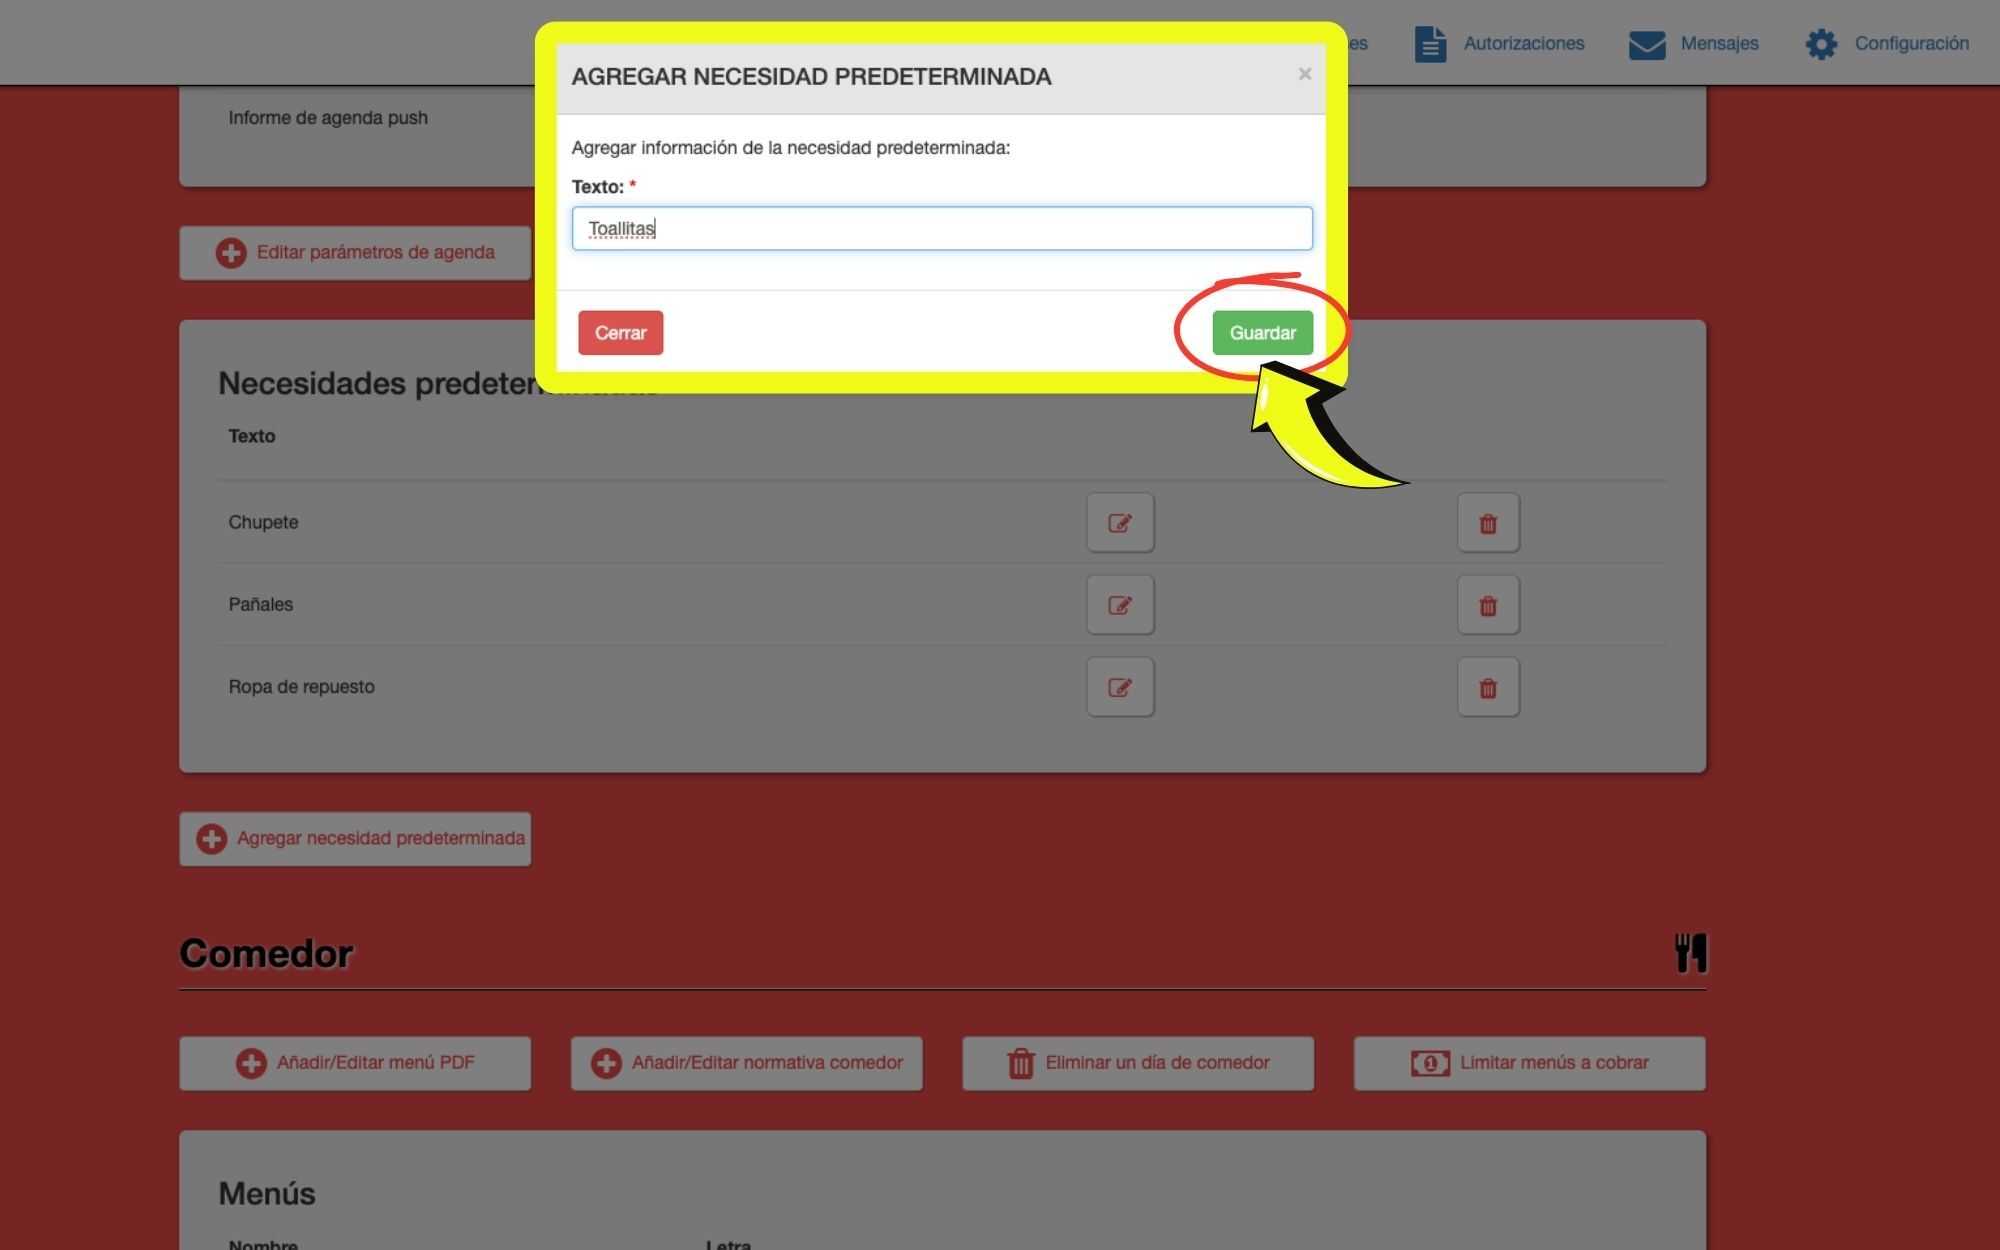Edit the Pañales row pencil icon
The width and height of the screenshot is (2000, 1250).
click(1120, 605)
